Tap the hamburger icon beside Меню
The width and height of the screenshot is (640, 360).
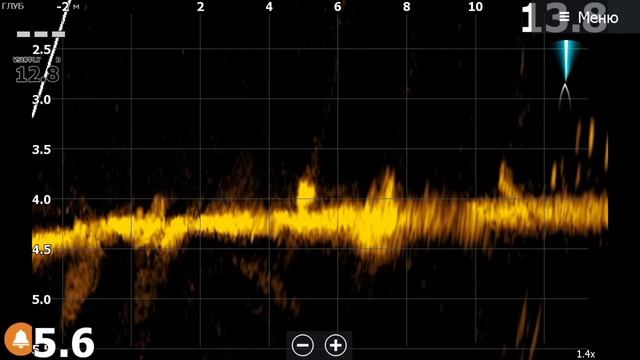pos(564,17)
